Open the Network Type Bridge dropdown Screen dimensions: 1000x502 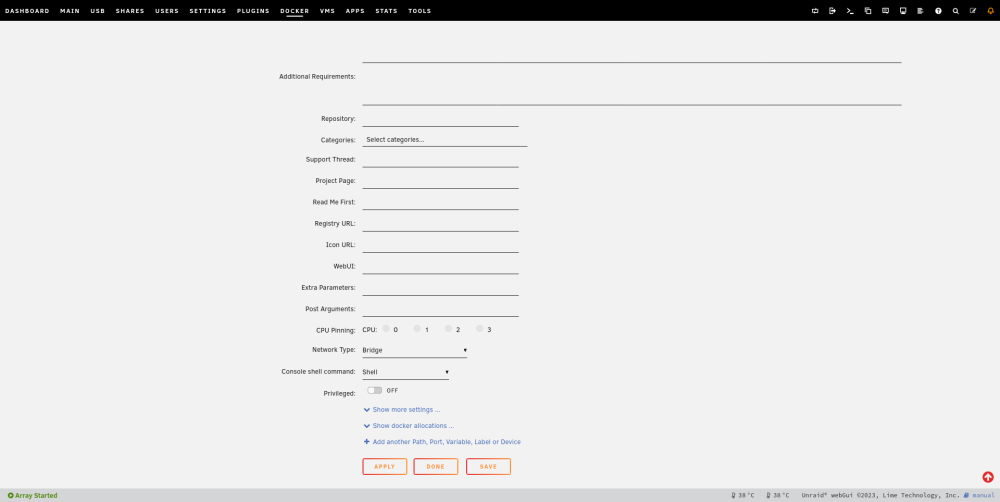coord(415,350)
